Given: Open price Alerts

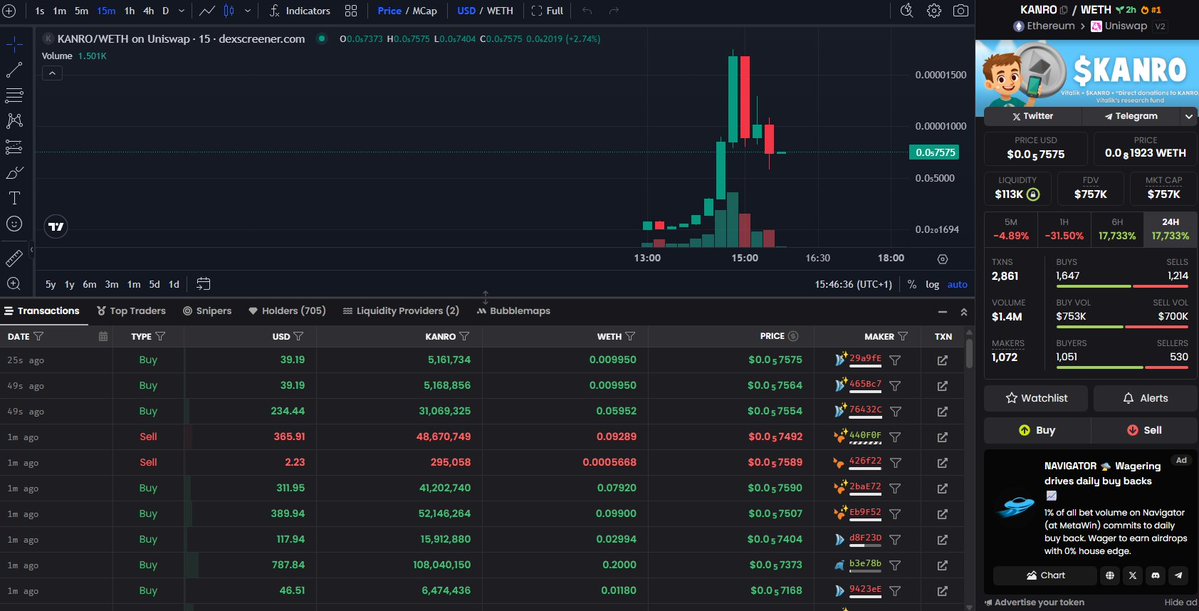Looking at the screenshot, I should [1145, 398].
